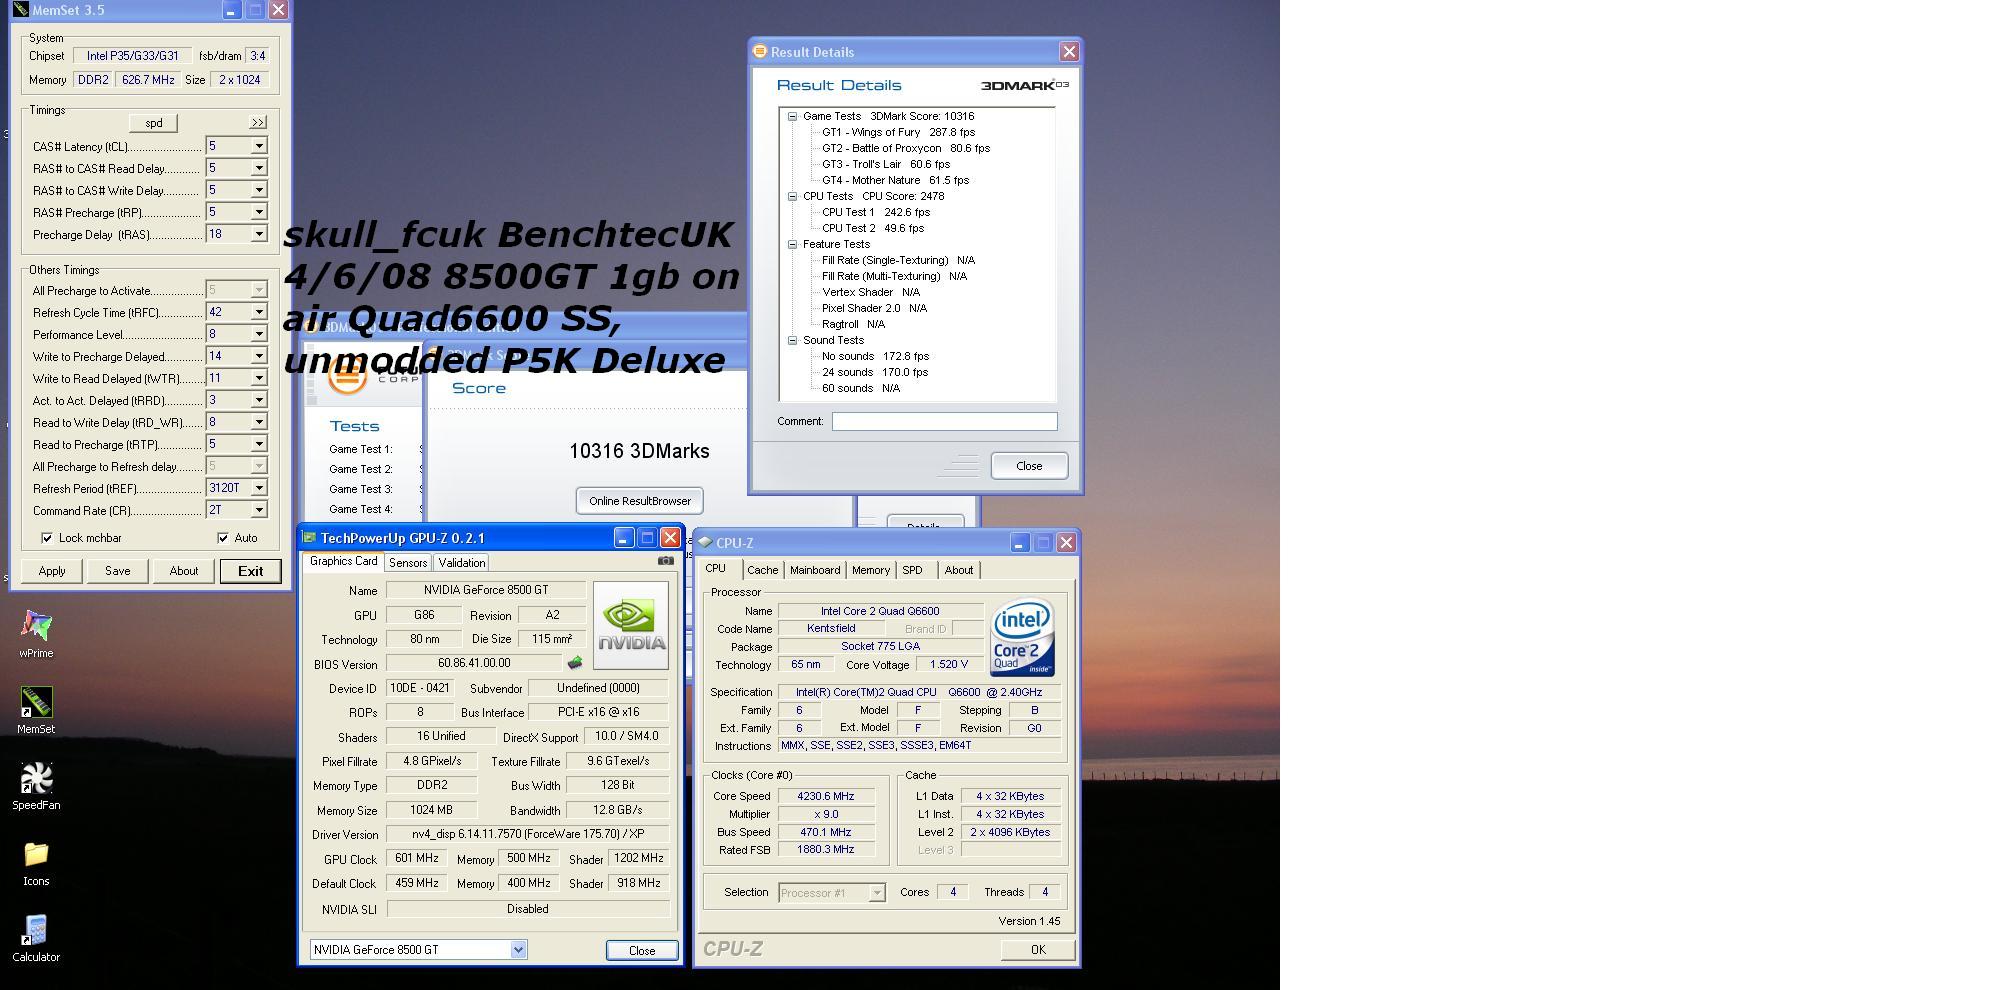Collapse the Game Tests tree node

[x=793, y=116]
